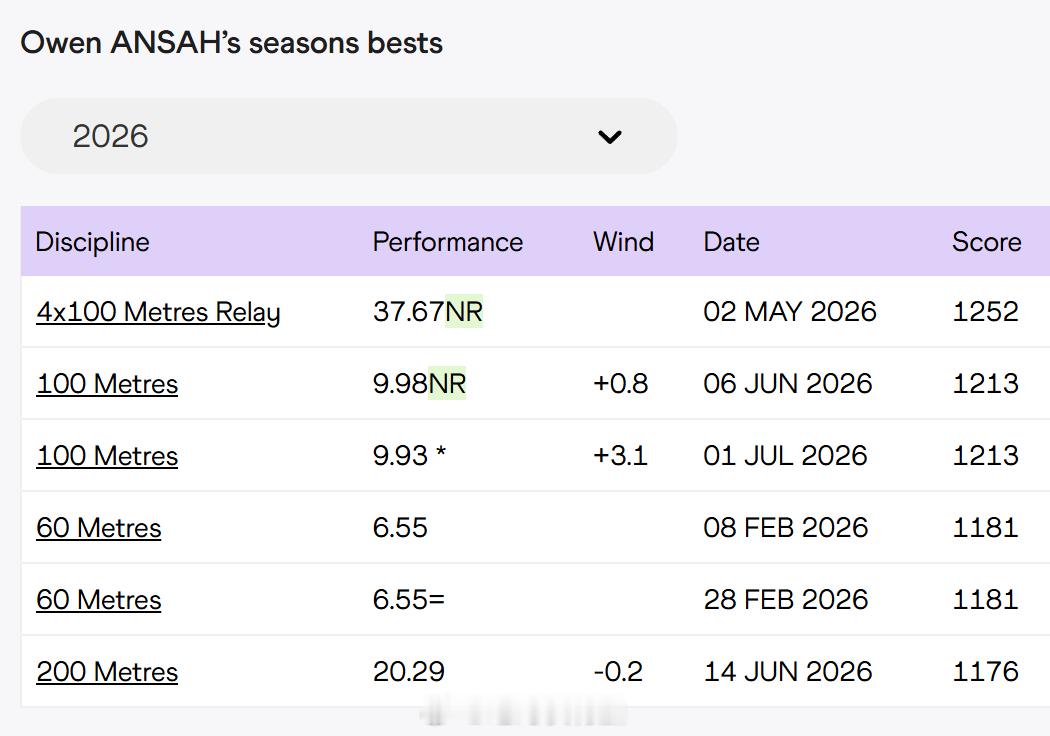Image resolution: width=1050 pixels, height=736 pixels.
Task: Open 100 Metres link with 9.93 result
Action: pyautogui.click(x=107, y=456)
